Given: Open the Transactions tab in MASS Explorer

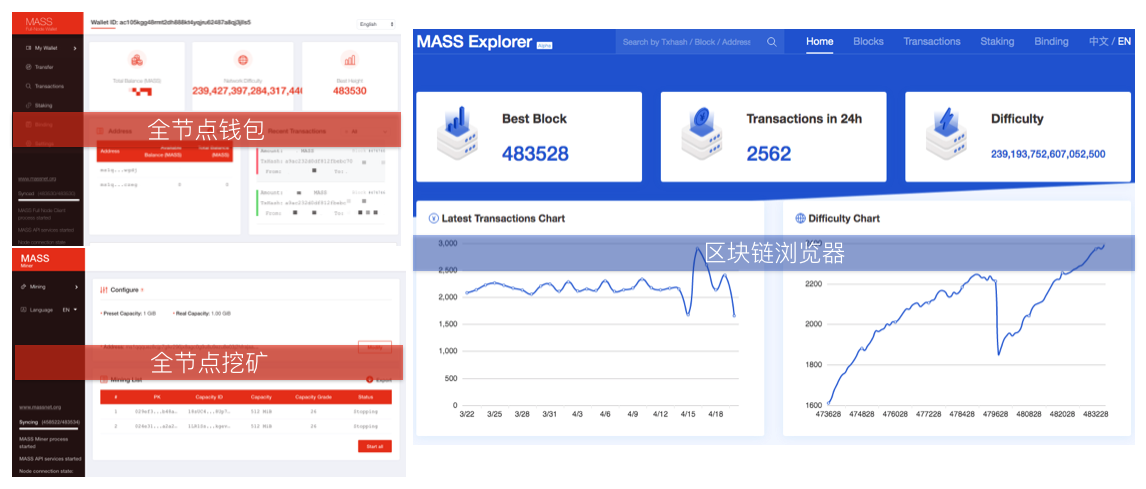Looking at the screenshot, I should (932, 42).
